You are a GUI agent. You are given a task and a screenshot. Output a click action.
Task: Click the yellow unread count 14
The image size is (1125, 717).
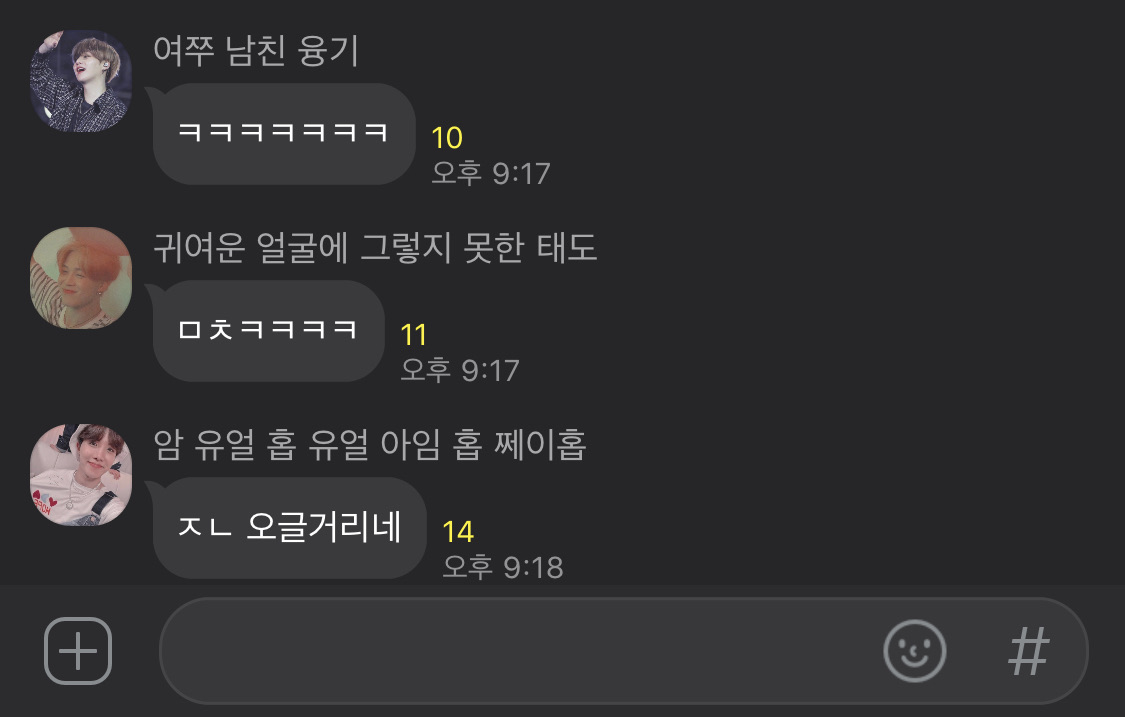click(x=458, y=532)
